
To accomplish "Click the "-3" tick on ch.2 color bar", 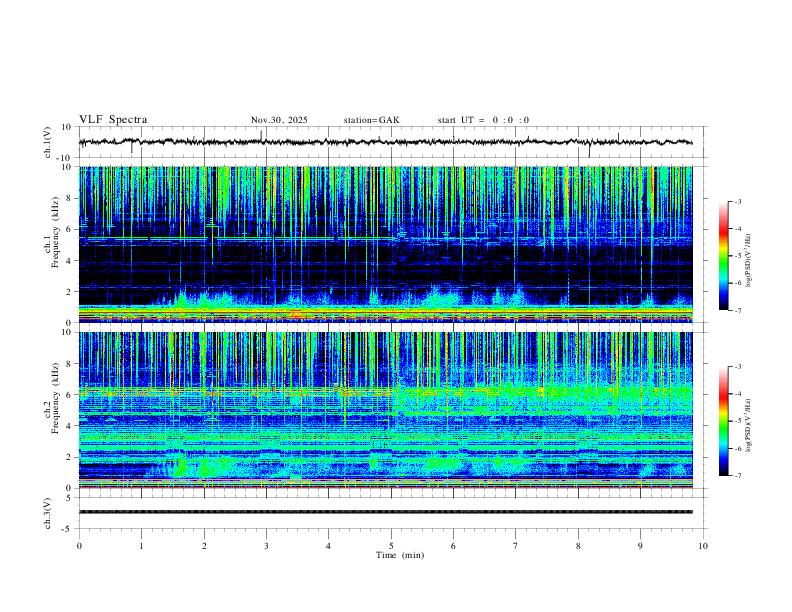I will 738,367.
